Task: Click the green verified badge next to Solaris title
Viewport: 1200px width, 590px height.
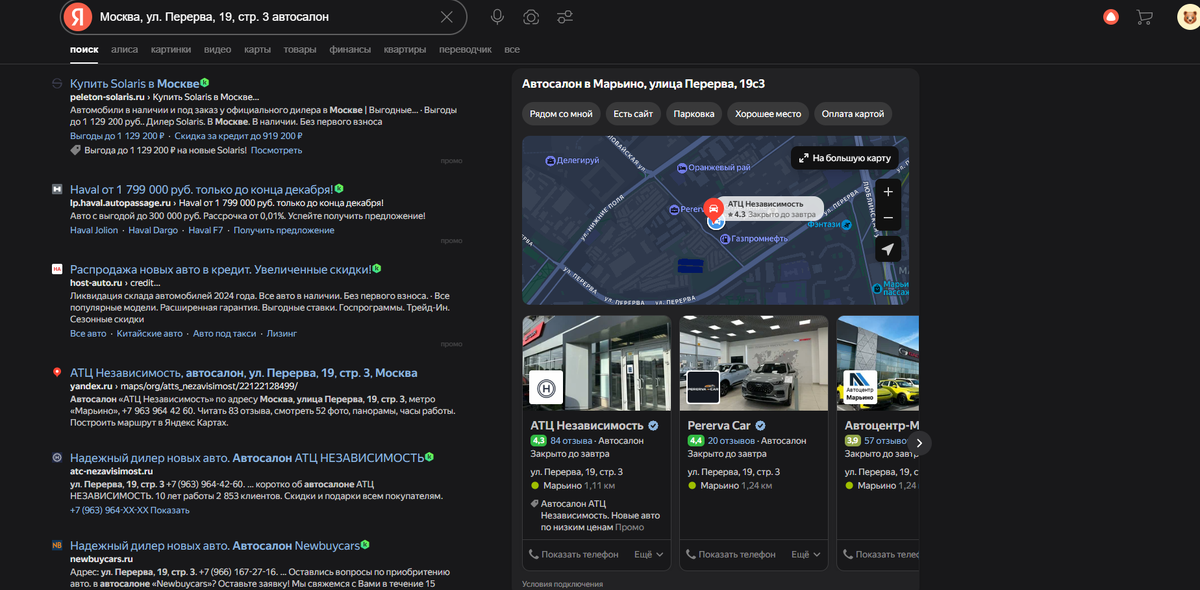Action: 204,82
